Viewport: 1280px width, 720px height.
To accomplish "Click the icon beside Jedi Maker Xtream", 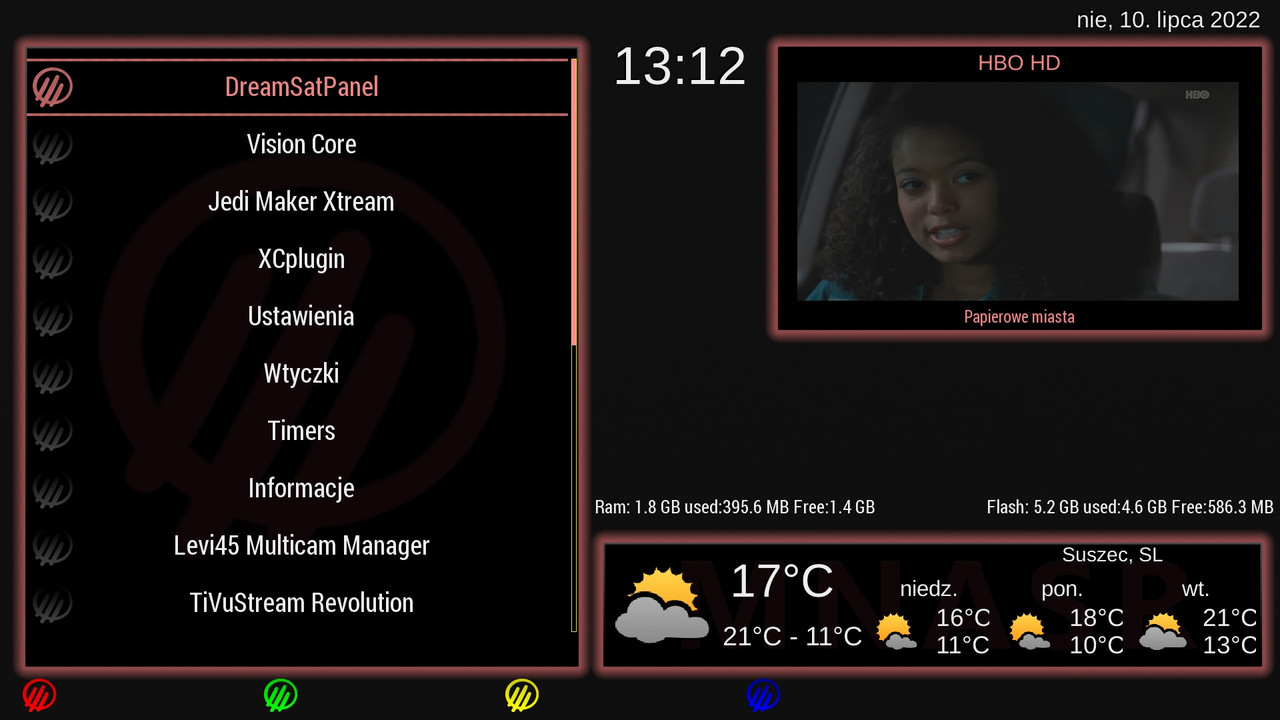I will click(x=52, y=202).
